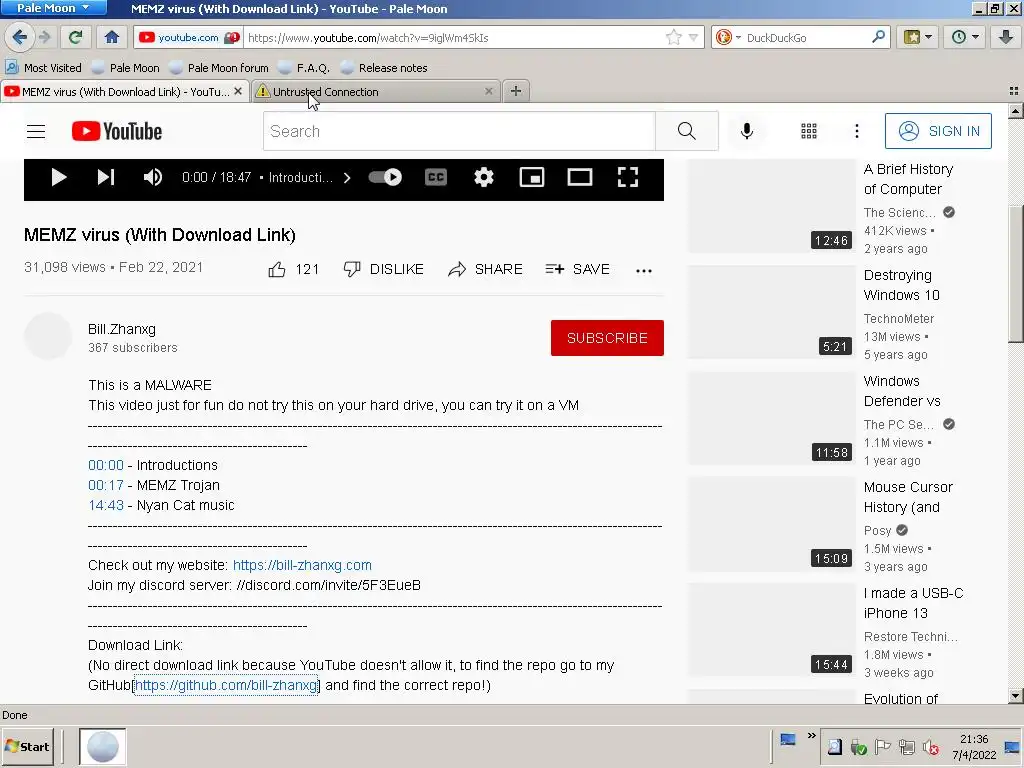Open the Most Visited bookmarks folder

point(43,67)
